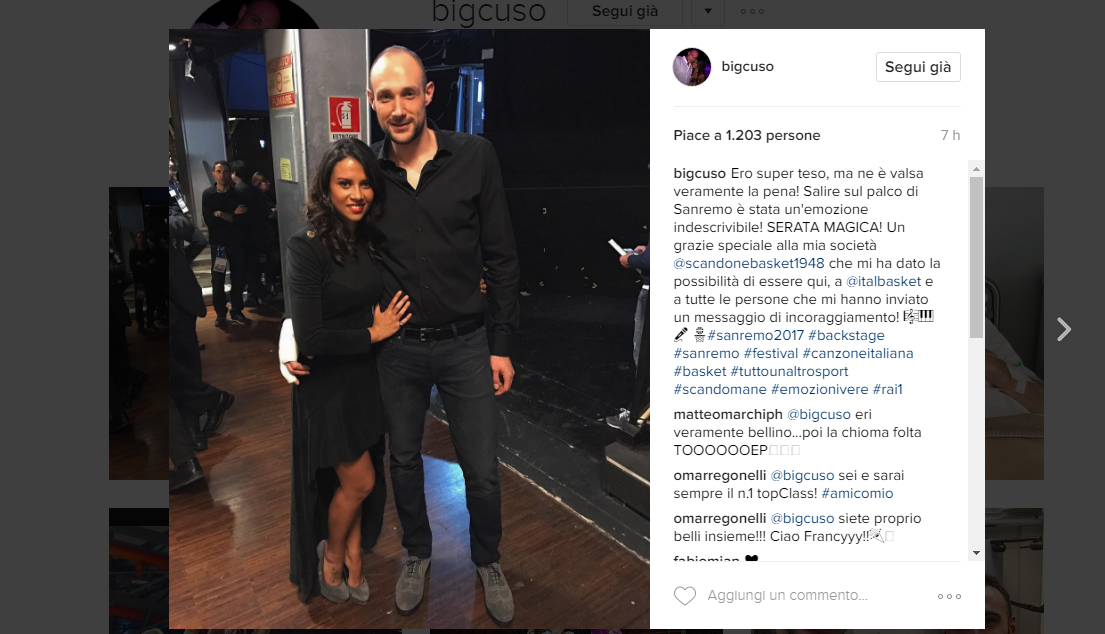The height and width of the screenshot is (634, 1105).
Task: Open matteomarchiph's profile from the comment
Action: click(728, 414)
